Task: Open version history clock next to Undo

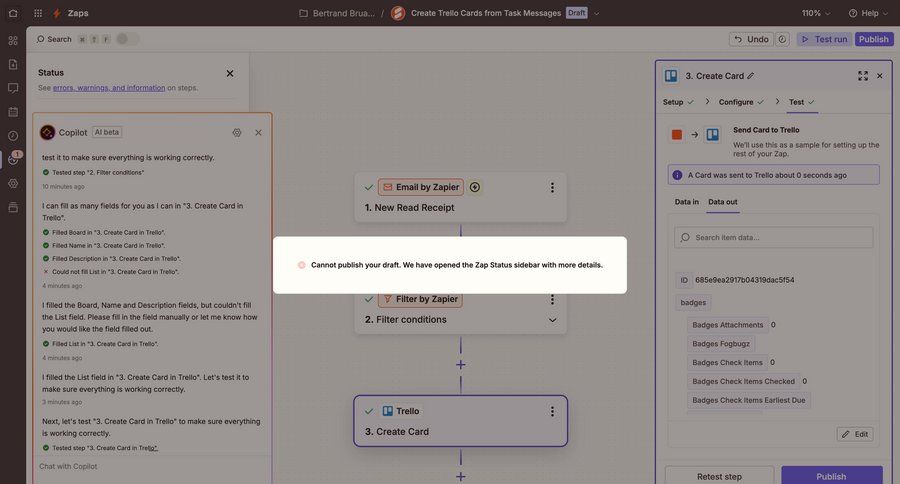Action: 782,39
